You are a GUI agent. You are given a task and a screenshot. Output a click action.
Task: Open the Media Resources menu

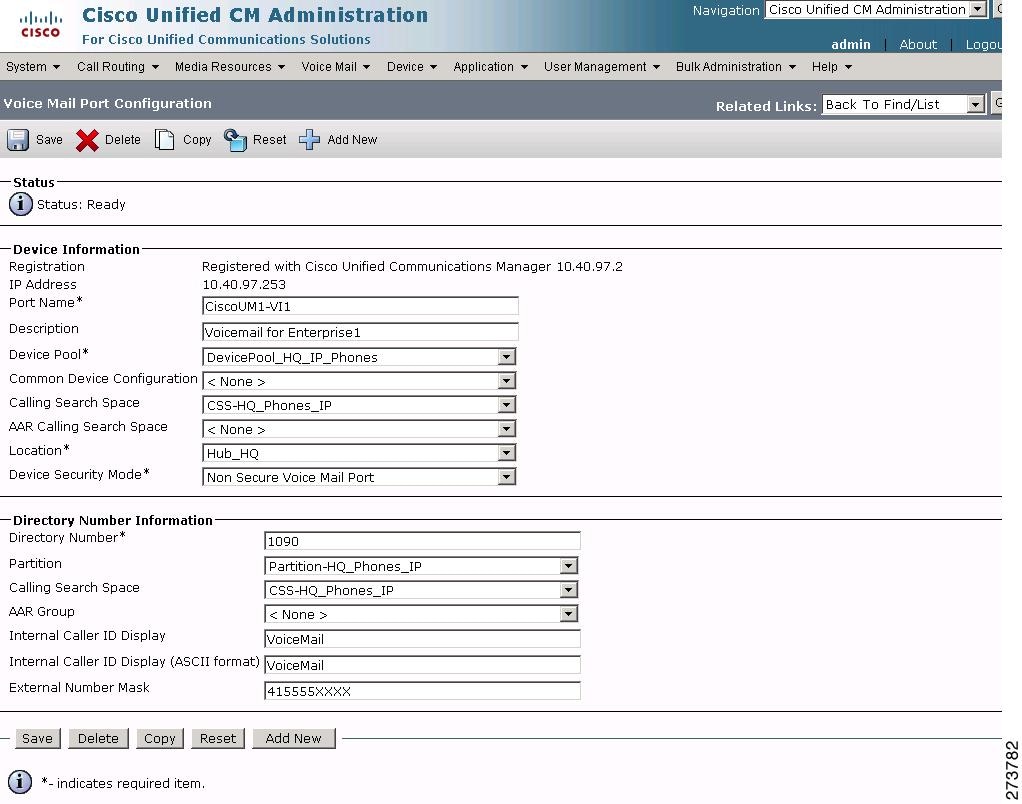[x=229, y=66]
